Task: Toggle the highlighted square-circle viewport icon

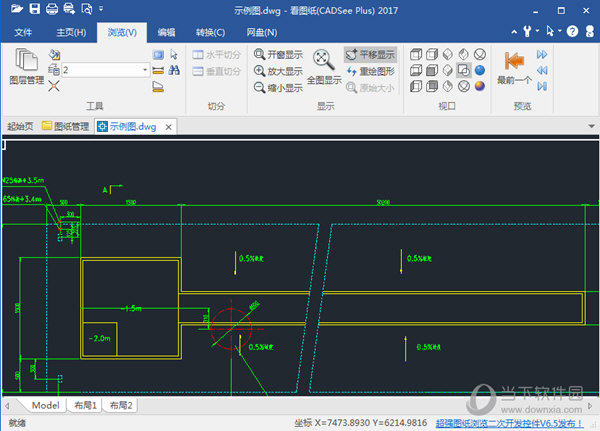Action: pos(464,70)
